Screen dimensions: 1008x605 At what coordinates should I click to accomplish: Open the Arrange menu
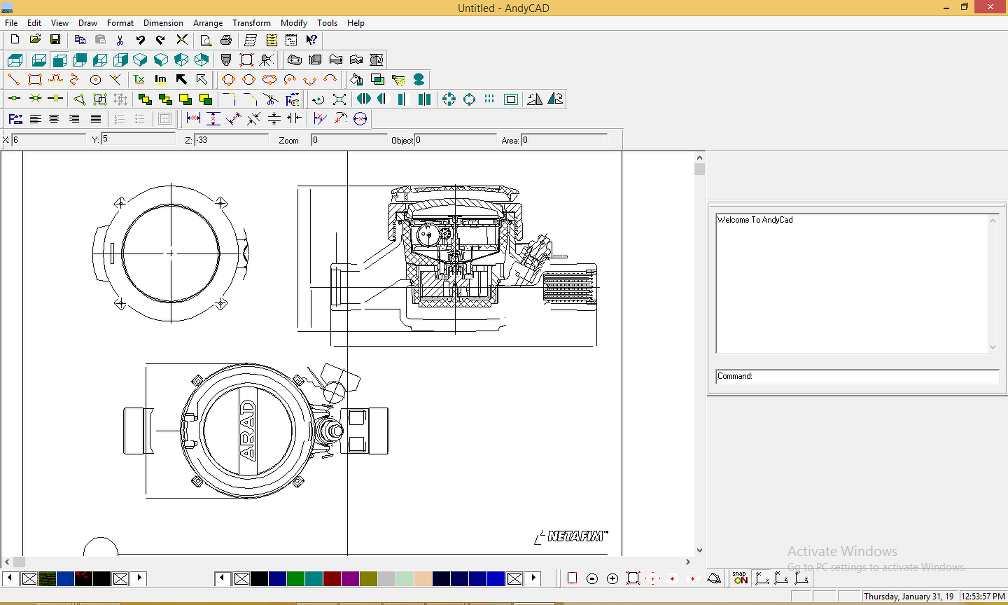coord(208,23)
